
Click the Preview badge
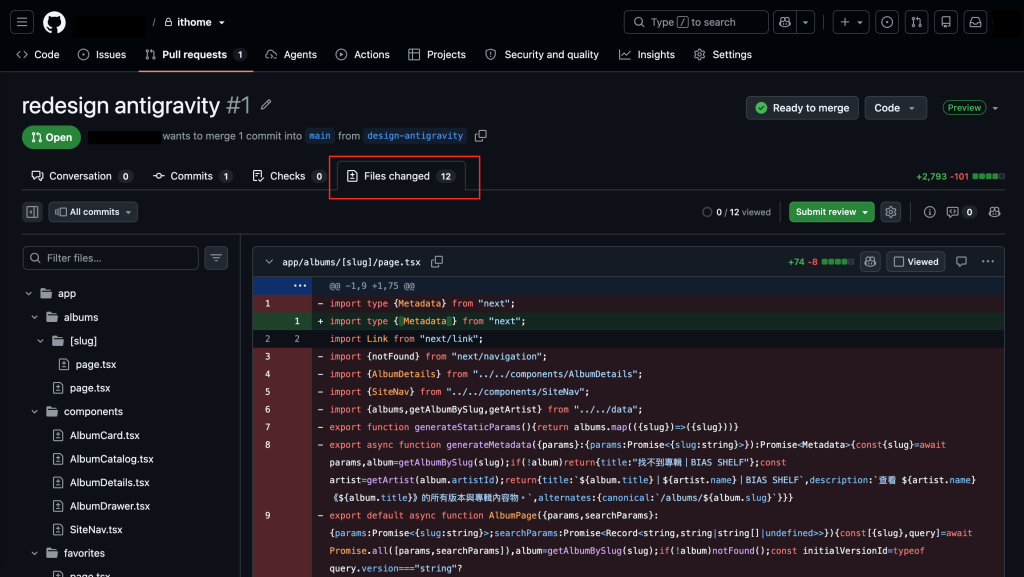[964, 108]
